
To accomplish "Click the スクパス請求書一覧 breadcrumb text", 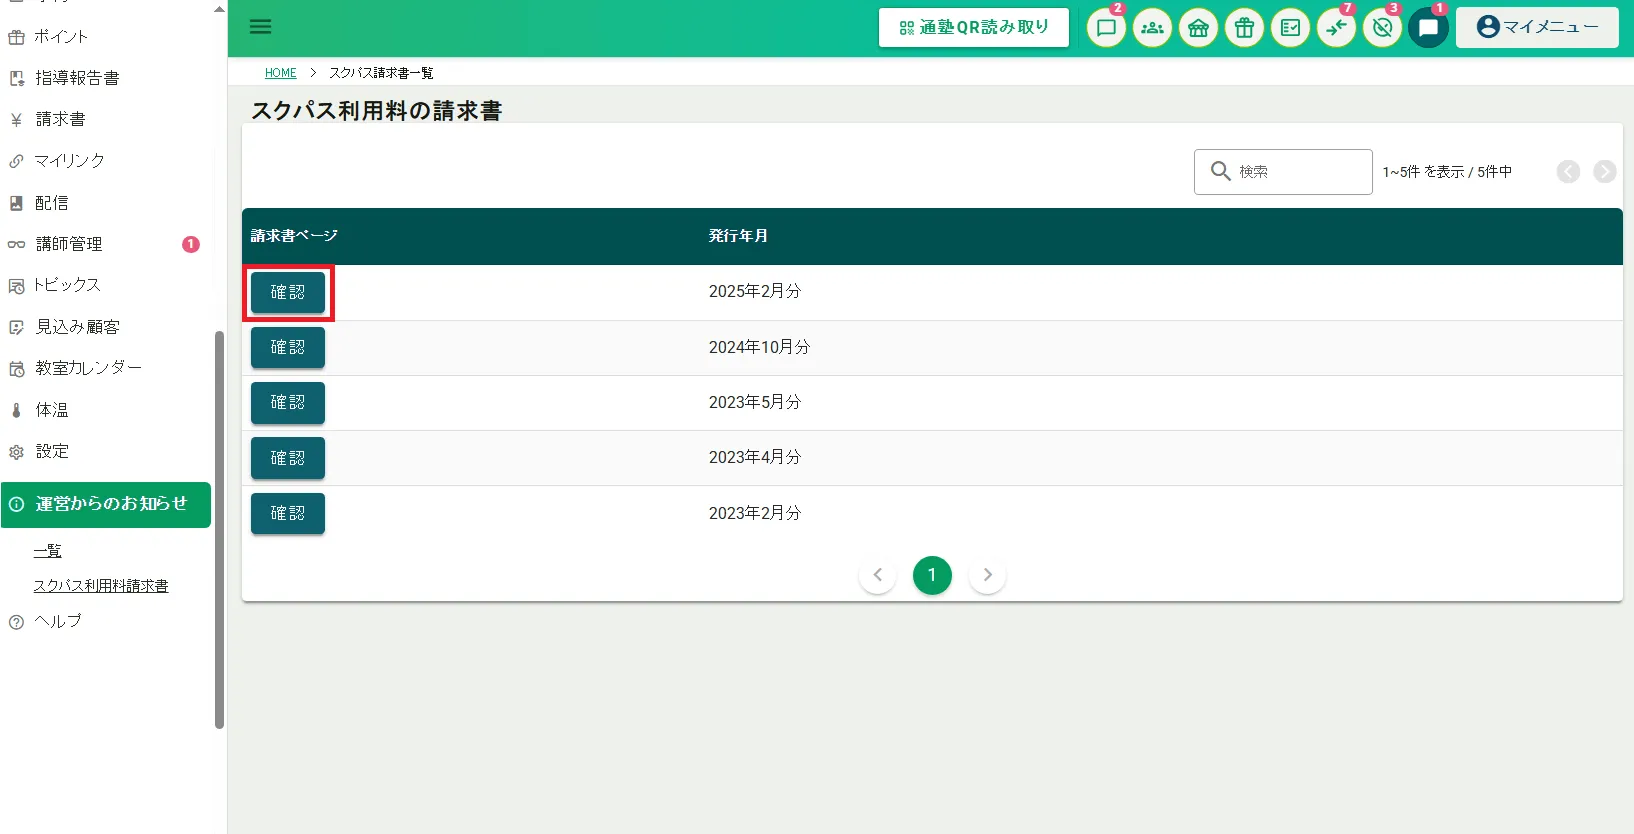I will 381,73.
